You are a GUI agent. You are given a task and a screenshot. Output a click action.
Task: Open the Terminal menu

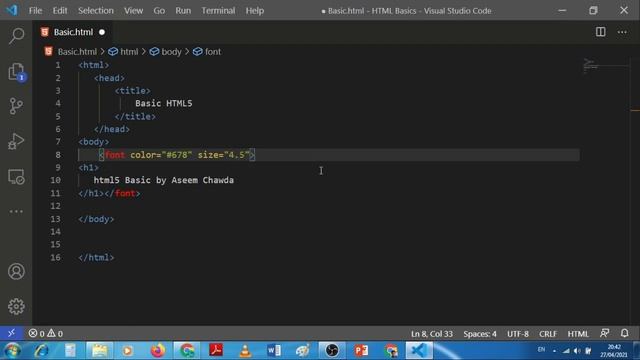218,11
